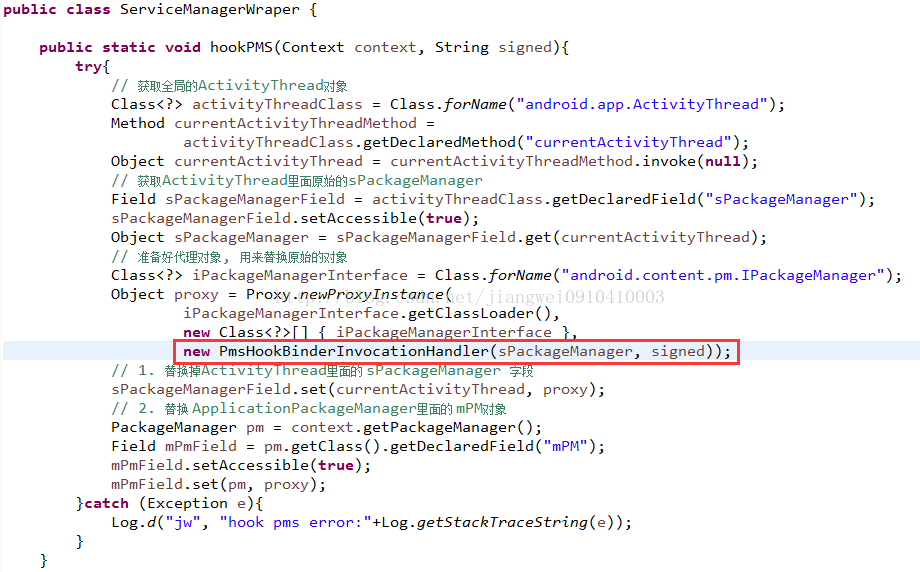This screenshot has height=572, width=920.
Task: Click the hookPMS method name
Action: coord(241,47)
